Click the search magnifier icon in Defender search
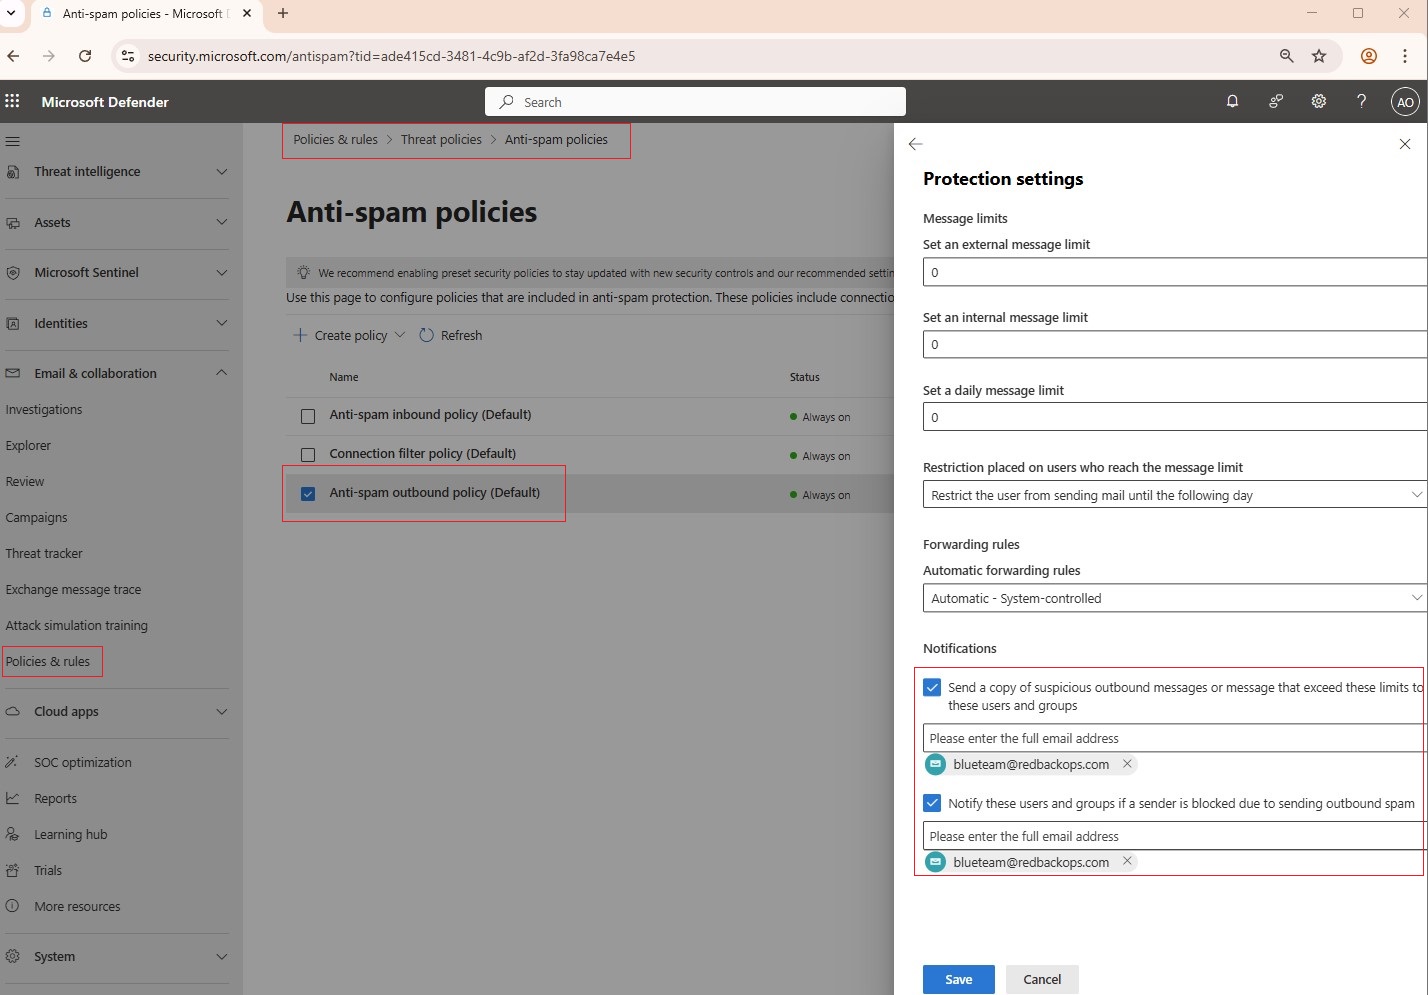This screenshot has width=1428, height=995. [507, 102]
